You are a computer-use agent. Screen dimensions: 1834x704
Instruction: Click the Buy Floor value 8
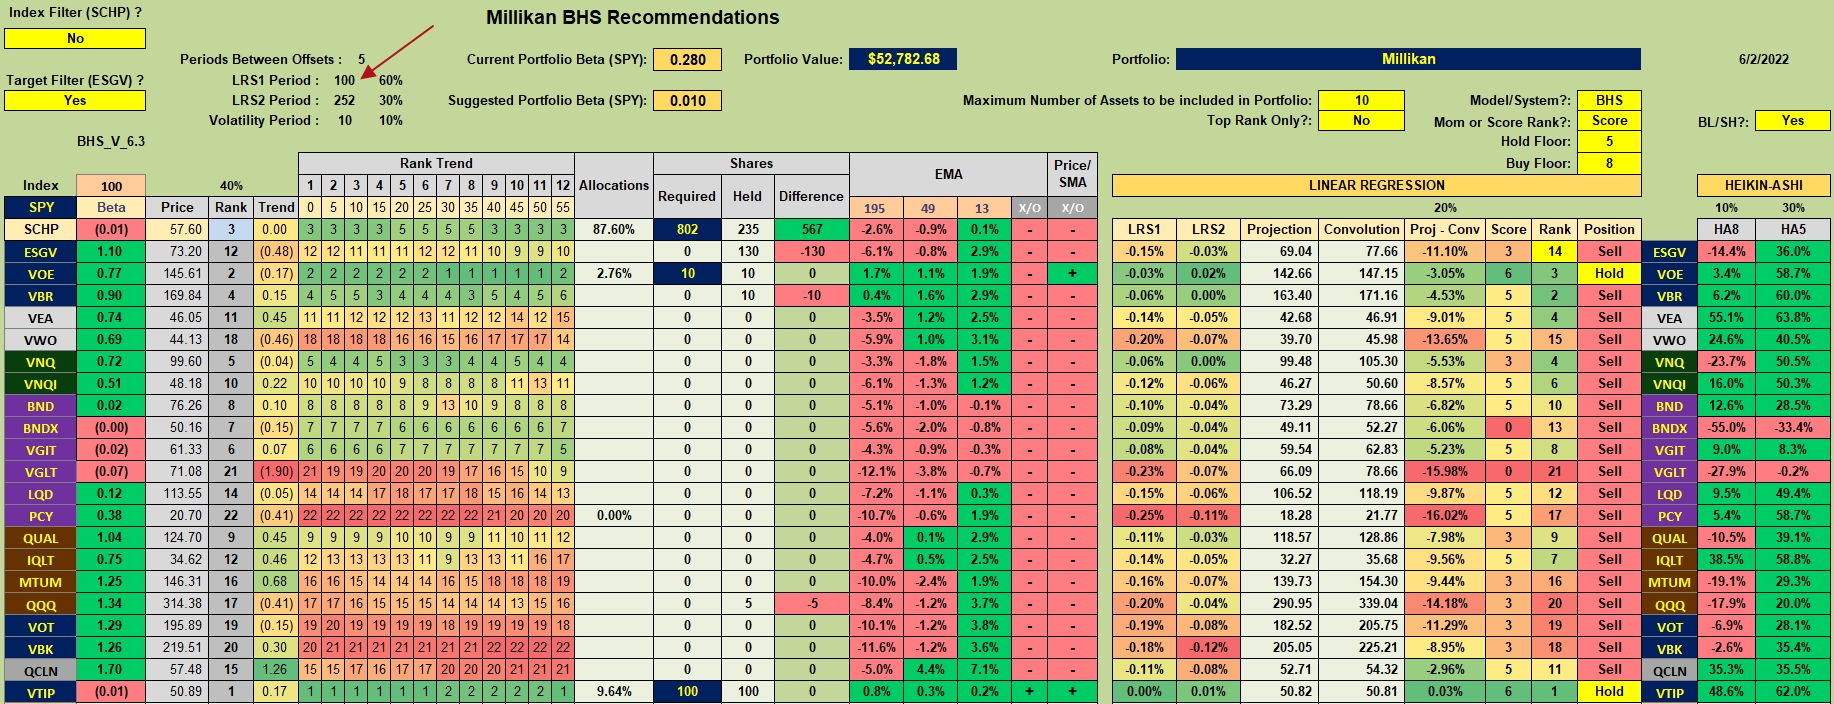pyautogui.click(x=1609, y=163)
